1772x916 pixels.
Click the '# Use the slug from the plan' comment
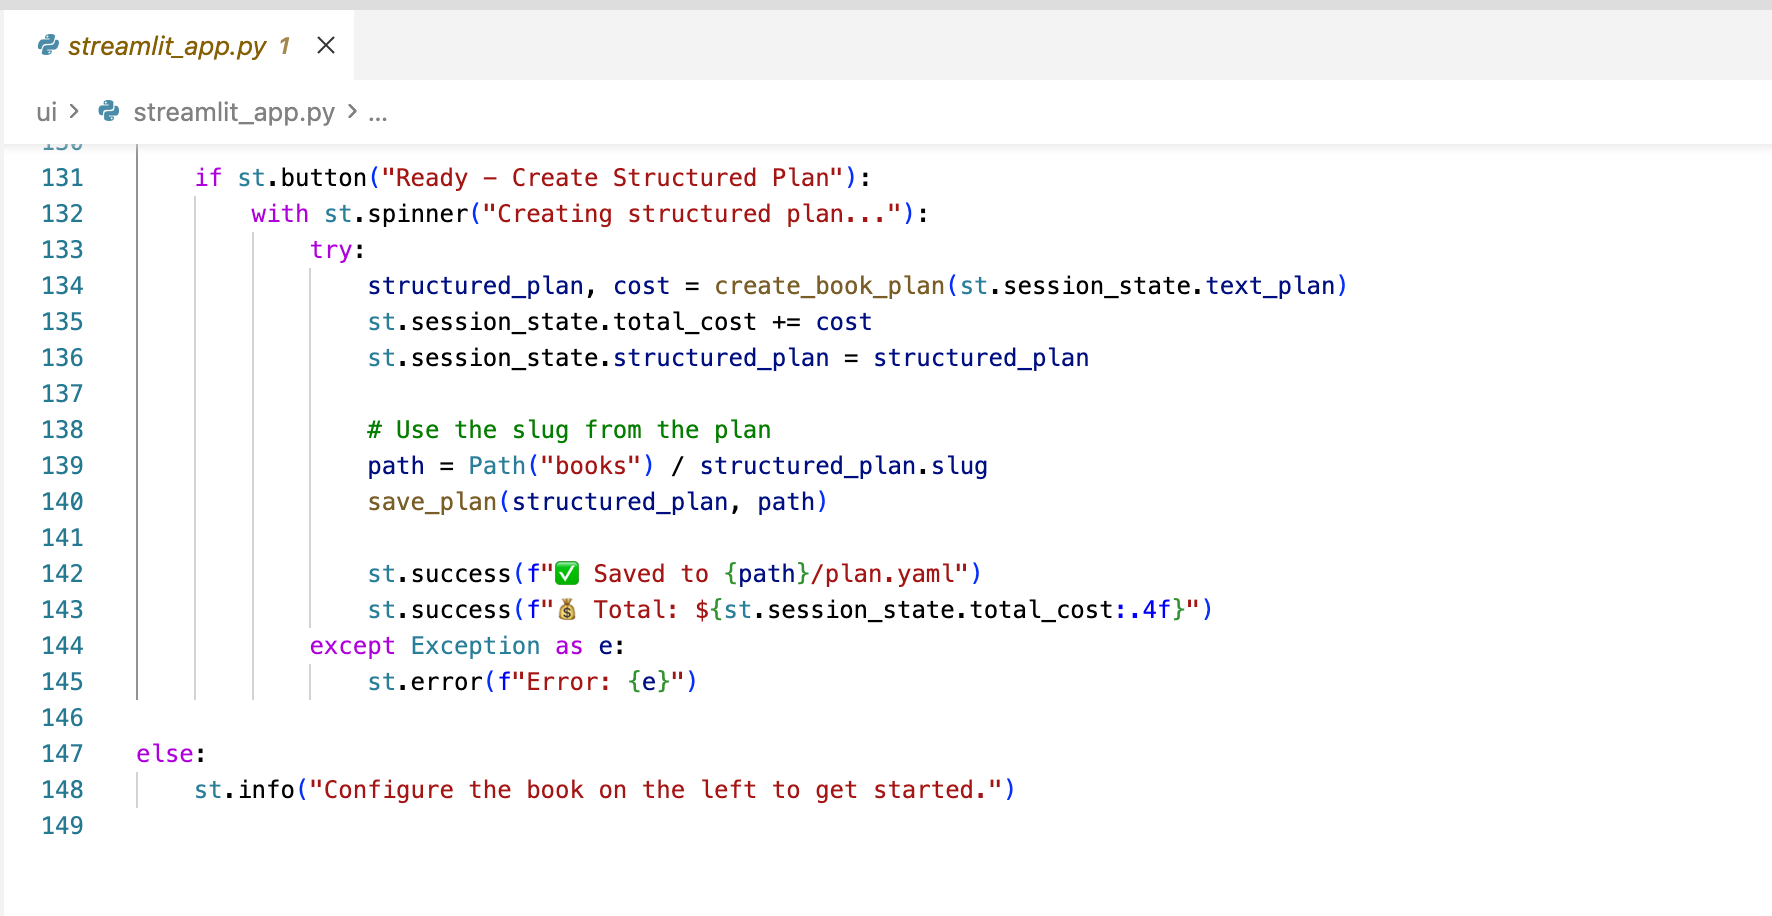click(x=569, y=430)
